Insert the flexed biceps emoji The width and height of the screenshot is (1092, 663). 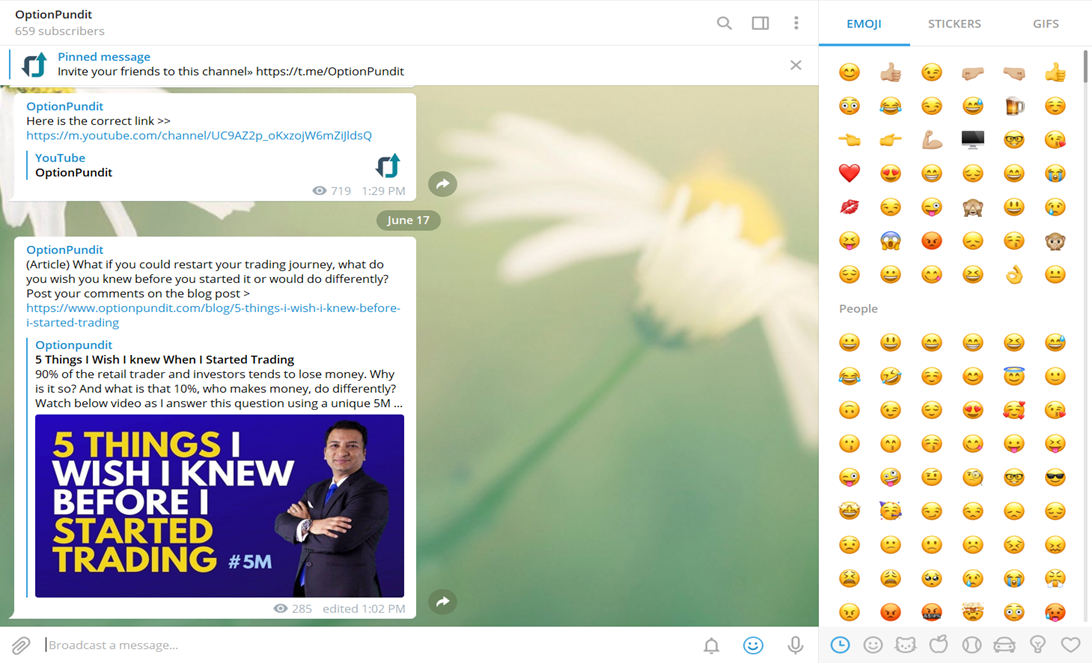[932, 139]
